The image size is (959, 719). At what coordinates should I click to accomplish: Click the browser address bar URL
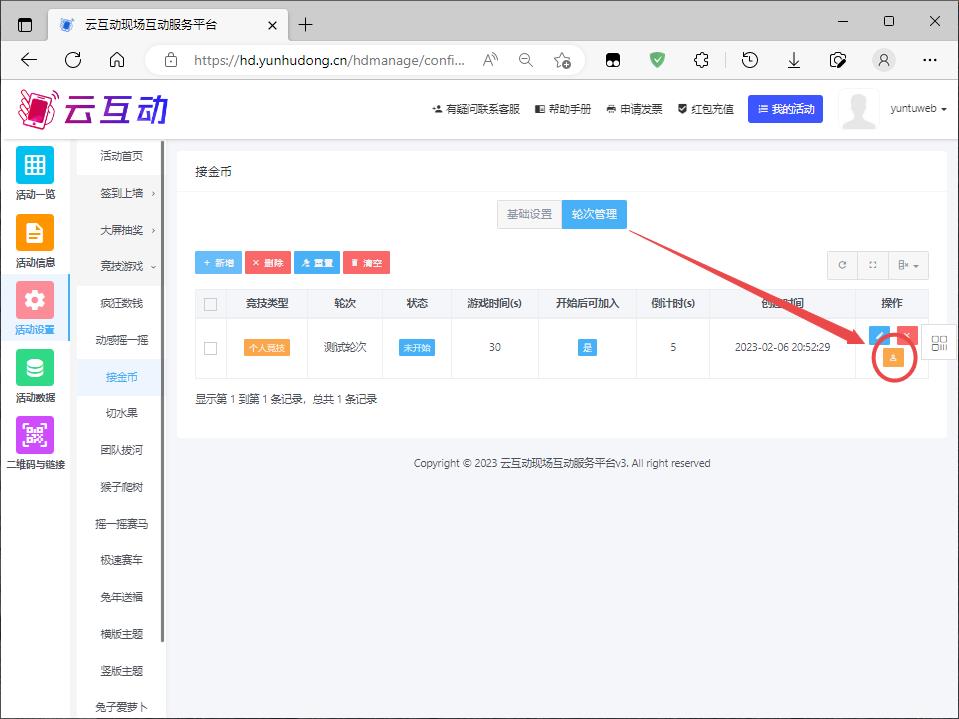329,60
